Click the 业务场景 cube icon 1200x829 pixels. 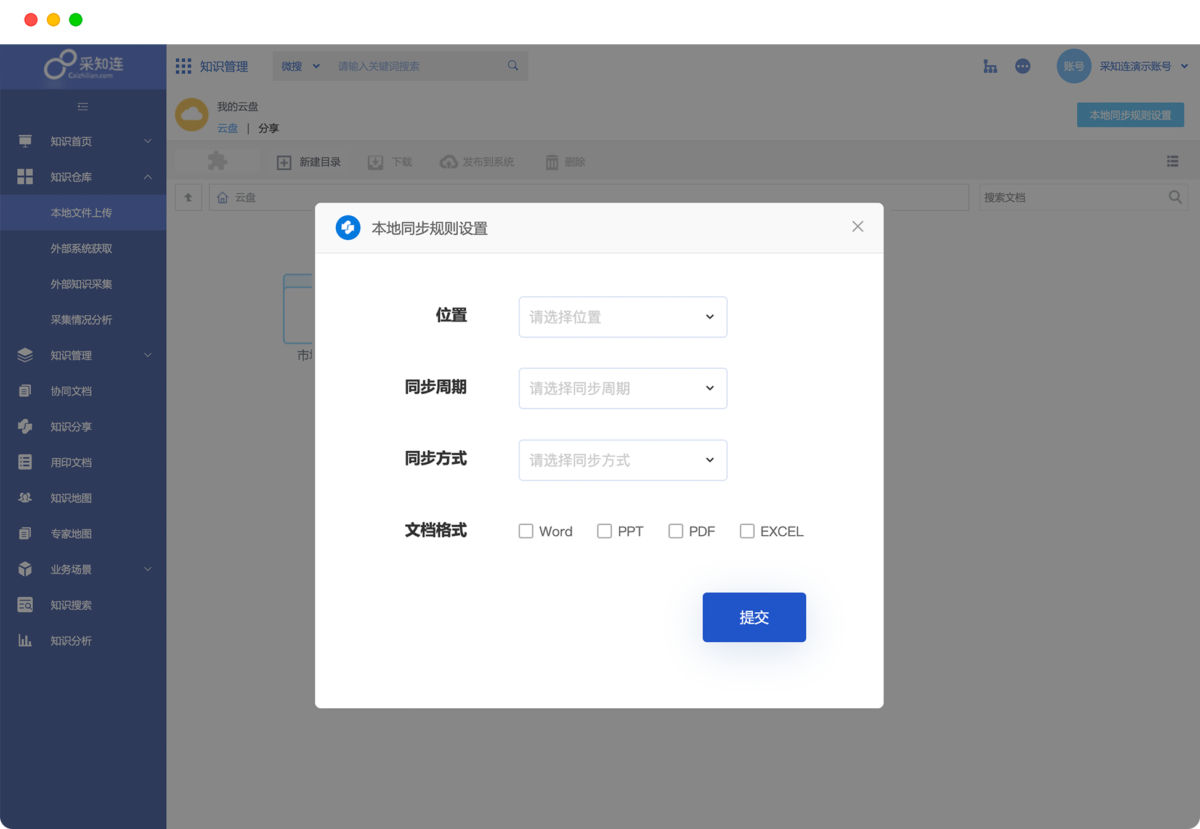tap(25, 569)
